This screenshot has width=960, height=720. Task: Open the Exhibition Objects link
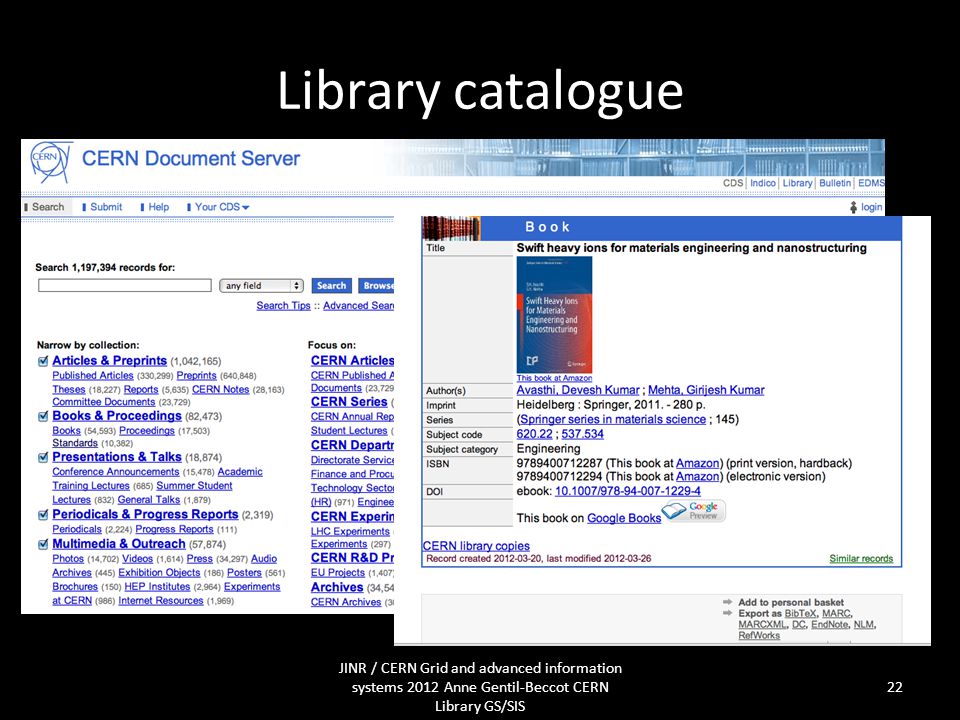tap(159, 572)
